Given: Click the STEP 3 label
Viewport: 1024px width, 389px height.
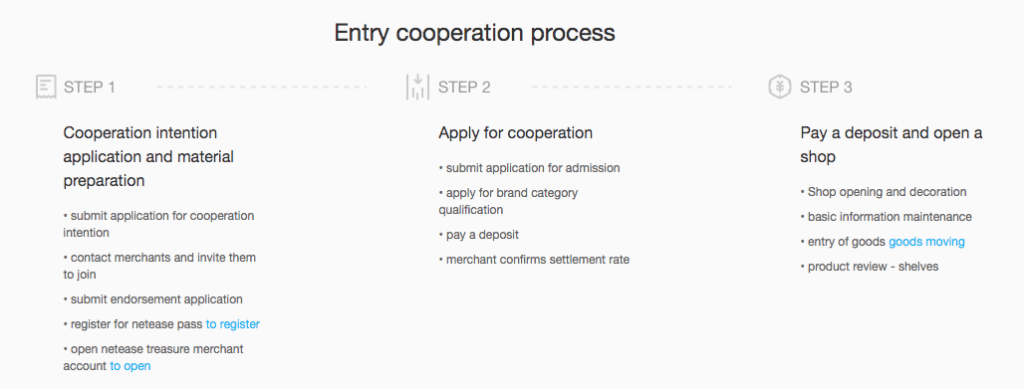Looking at the screenshot, I should tap(826, 87).
